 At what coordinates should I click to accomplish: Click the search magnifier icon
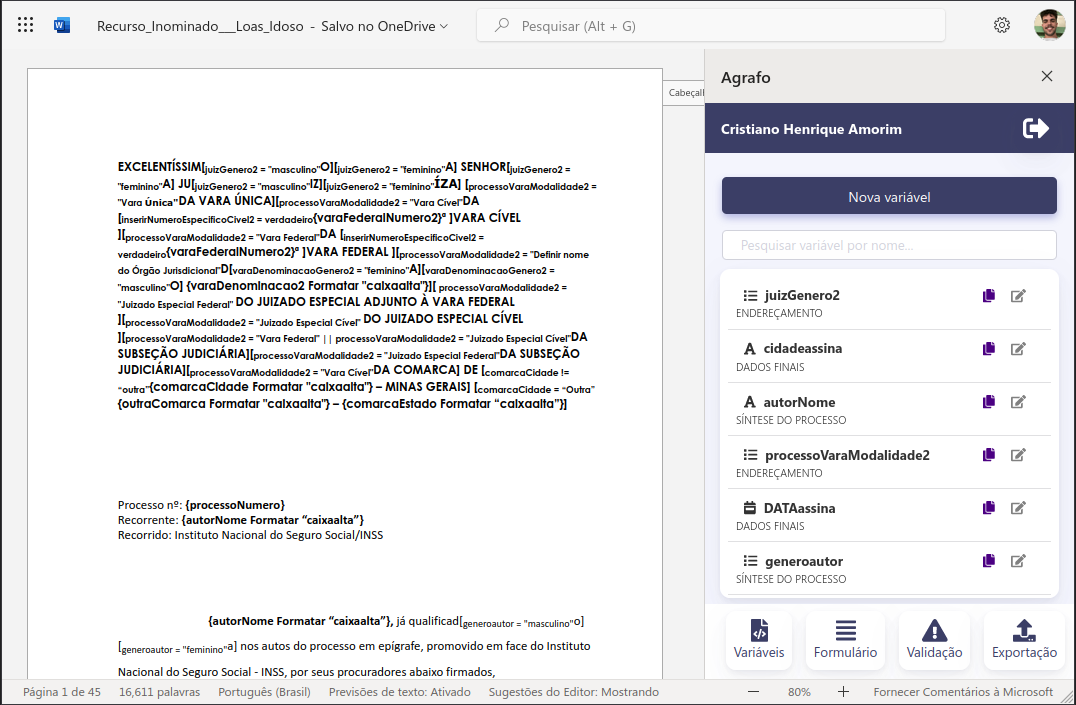[x=502, y=25]
